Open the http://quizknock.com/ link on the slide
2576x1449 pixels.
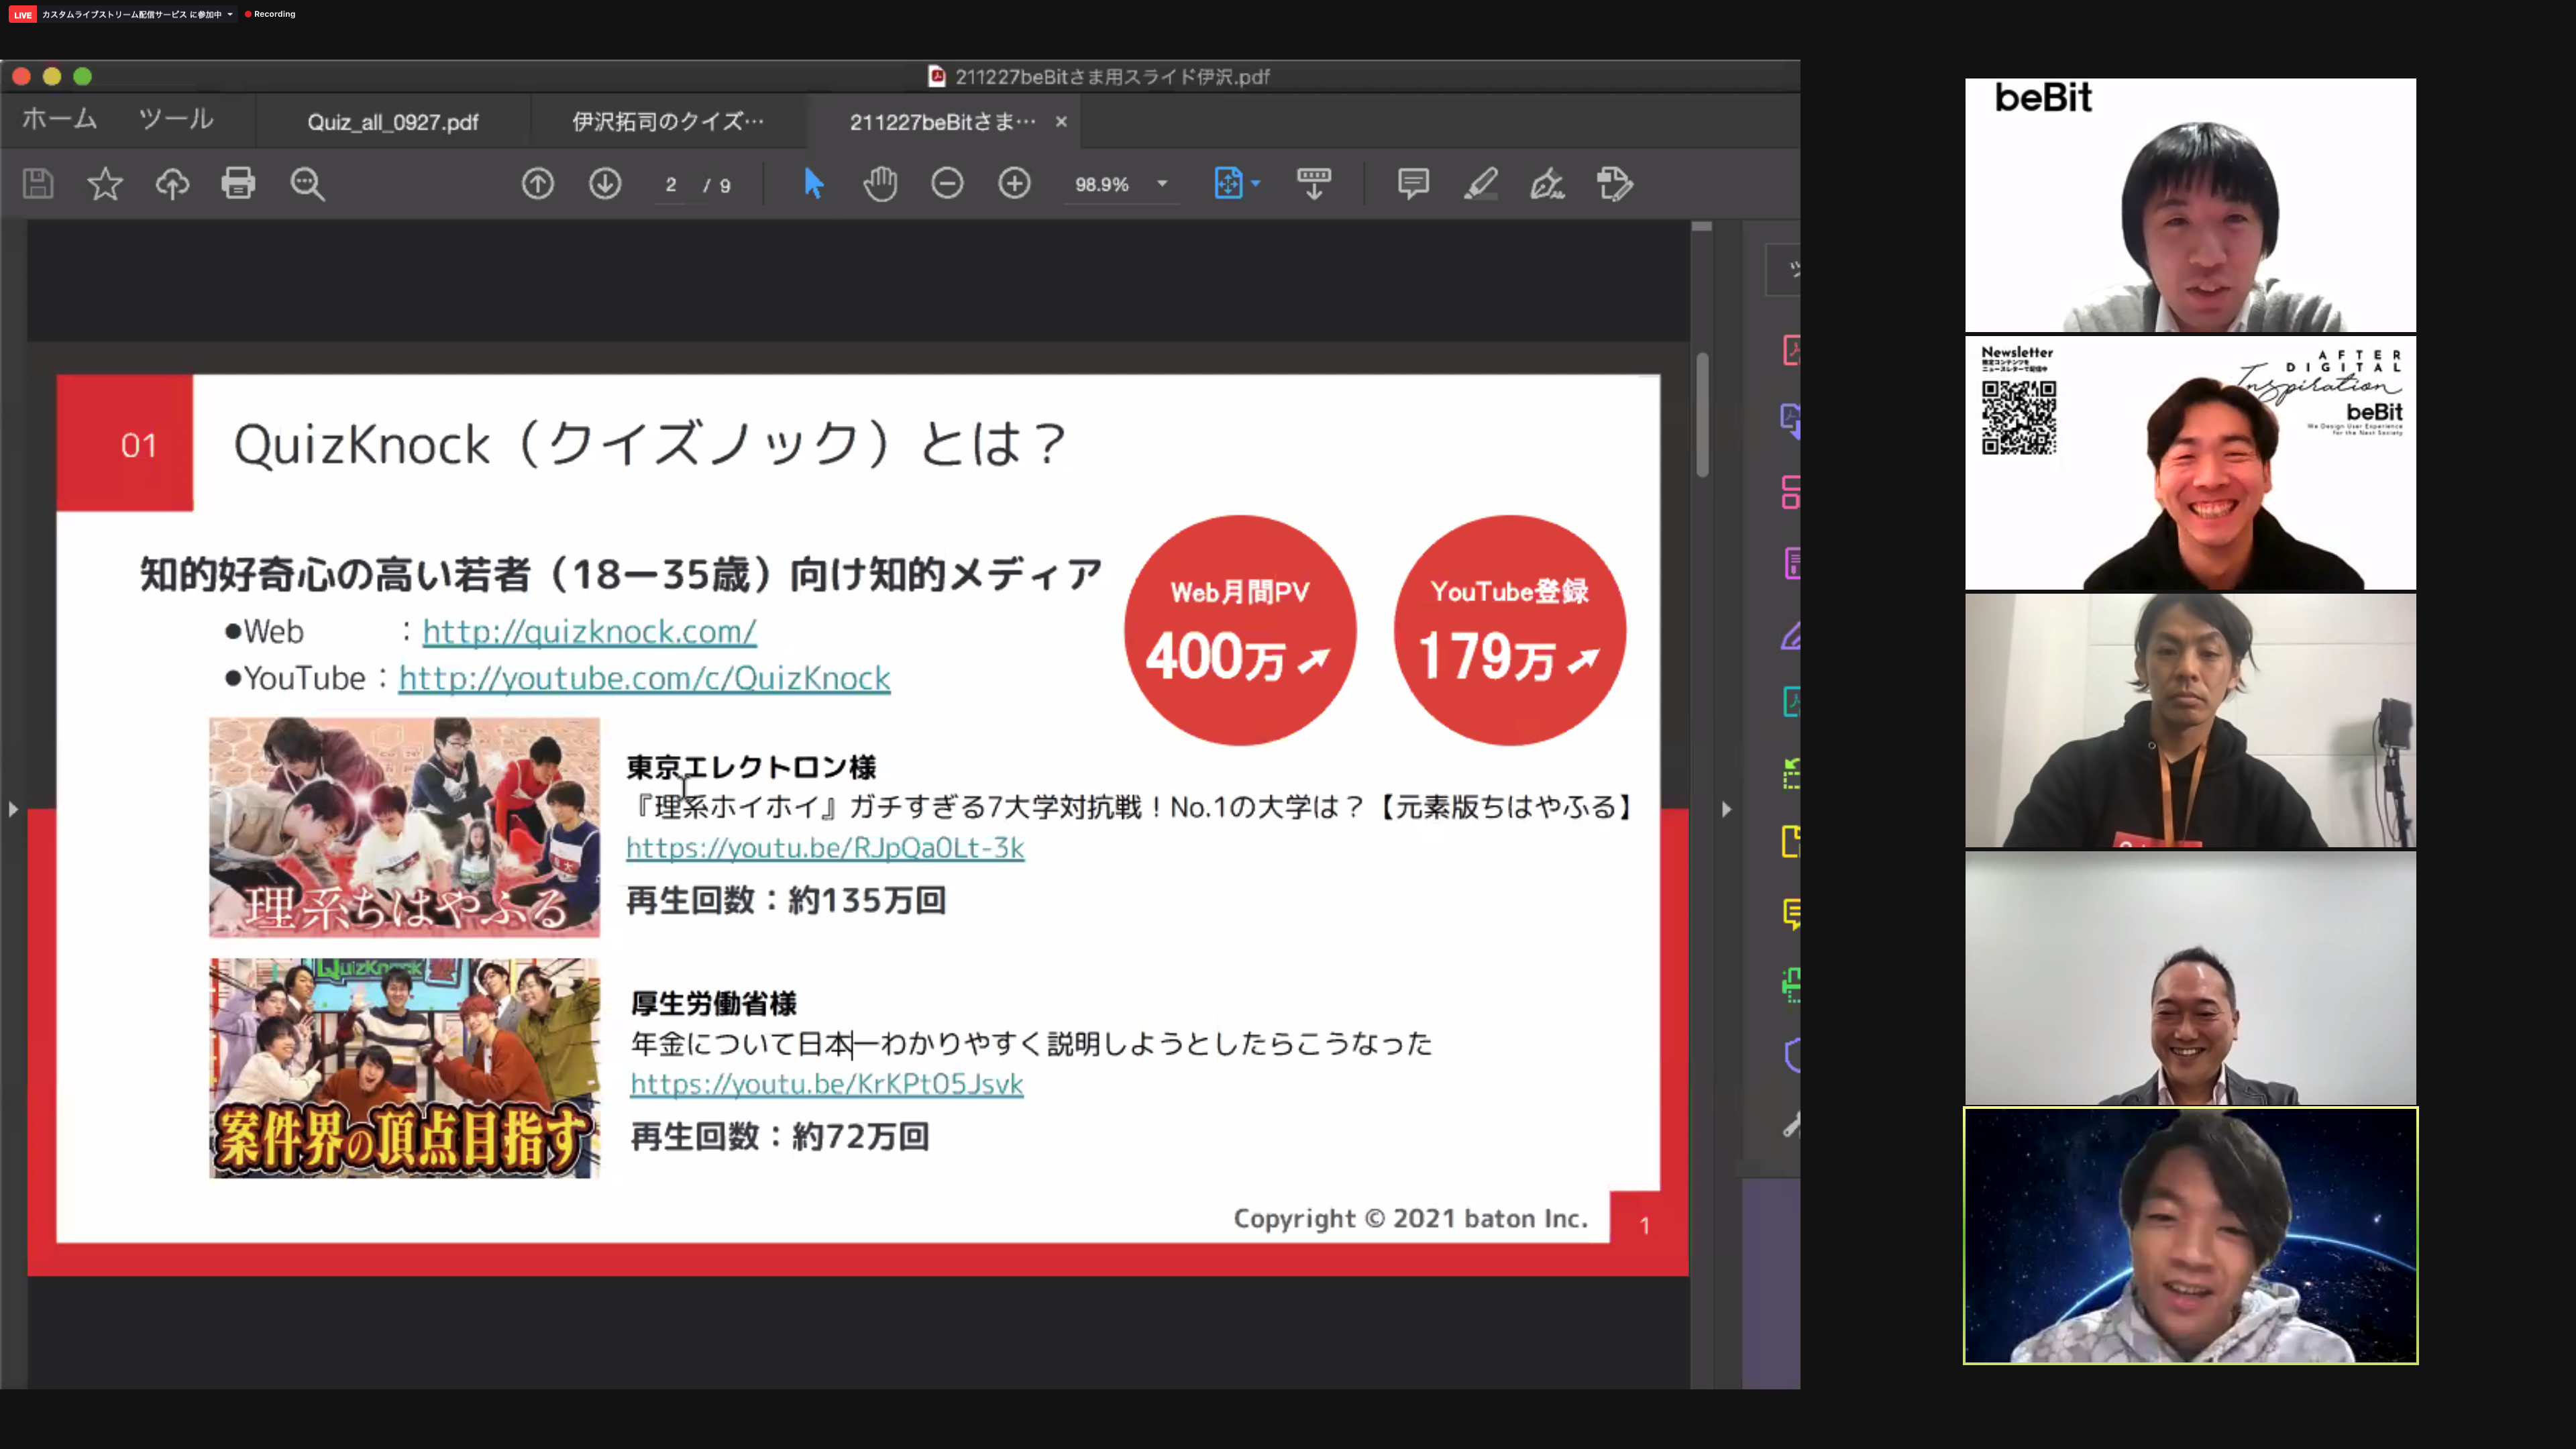click(x=589, y=631)
